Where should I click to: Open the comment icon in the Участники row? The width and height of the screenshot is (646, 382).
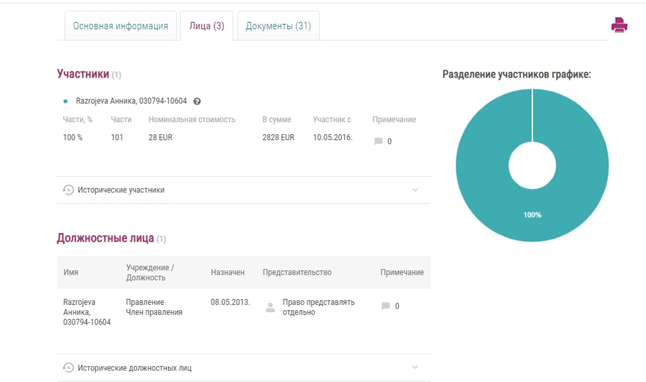378,141
